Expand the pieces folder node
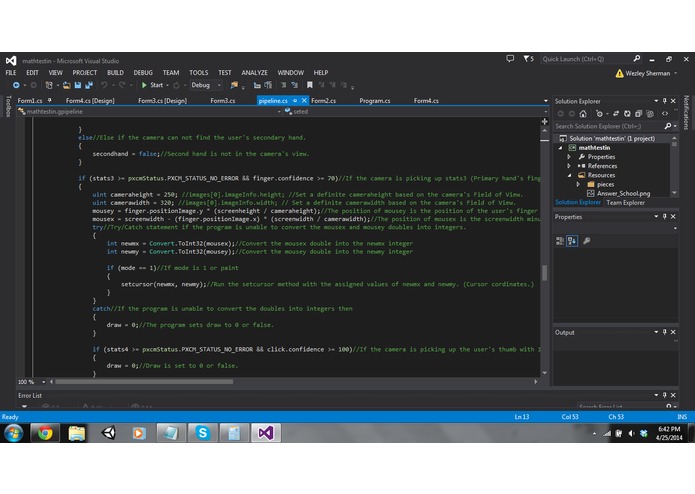This screenshot has width=695, height=494. (578, 184)
